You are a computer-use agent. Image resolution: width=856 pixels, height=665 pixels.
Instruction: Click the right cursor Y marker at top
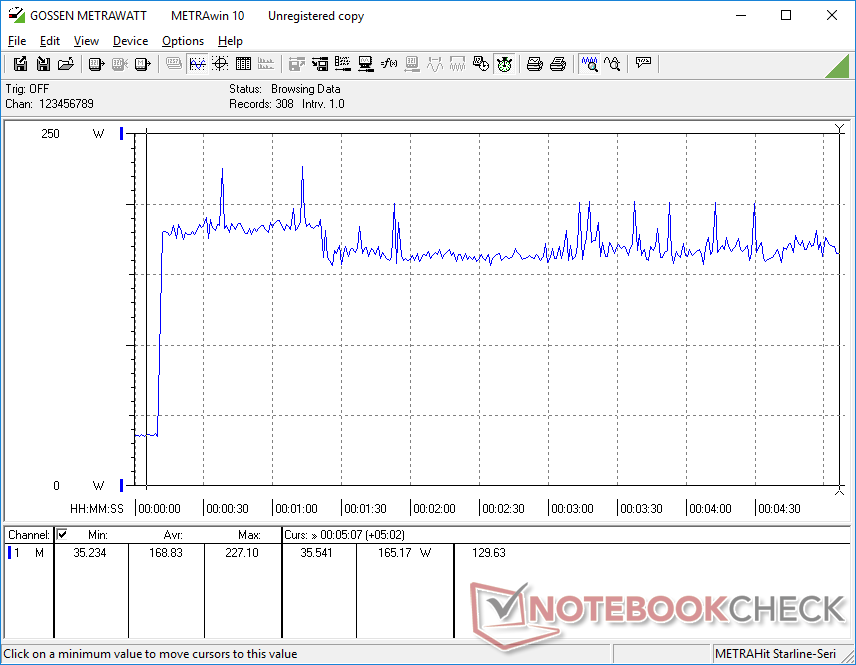840,129
